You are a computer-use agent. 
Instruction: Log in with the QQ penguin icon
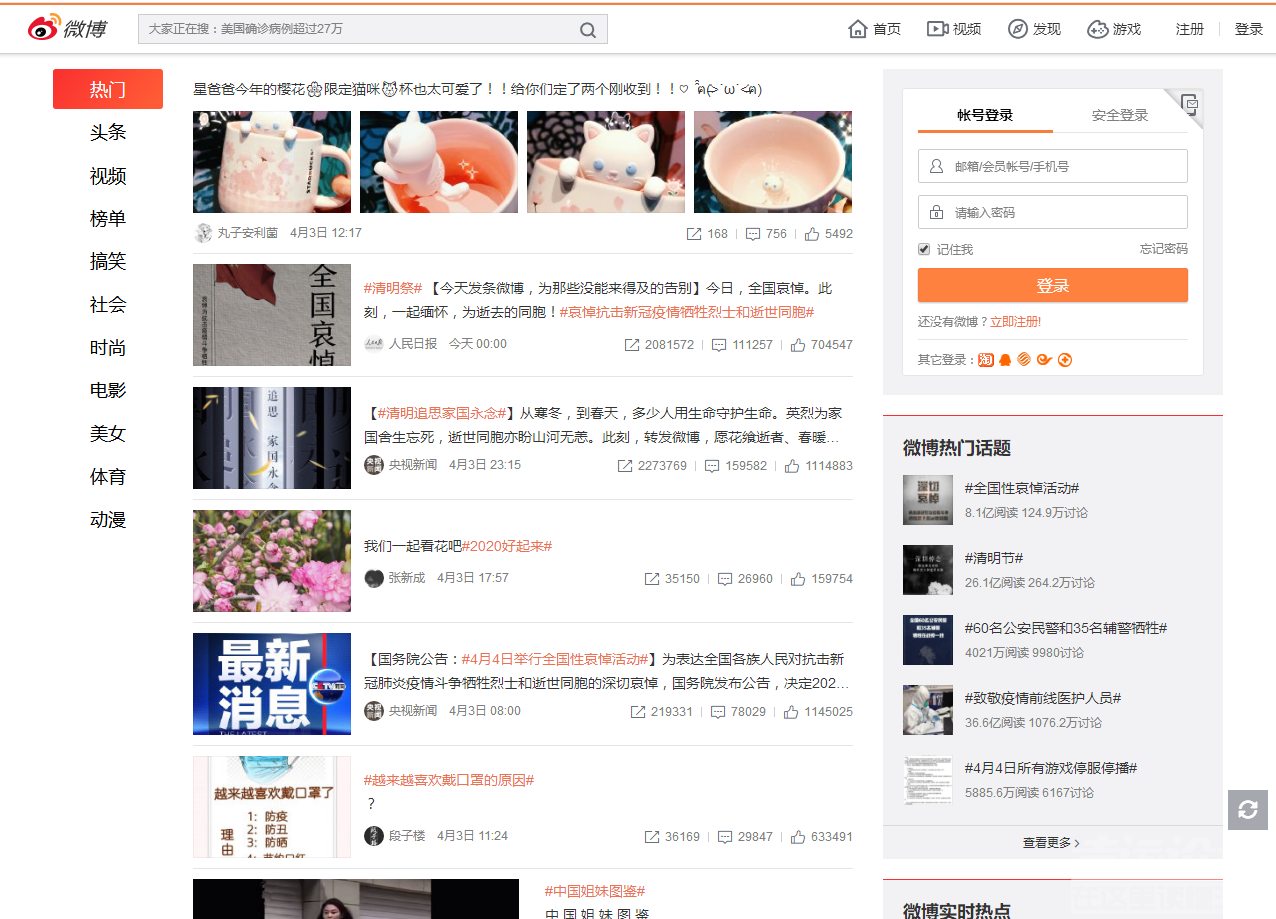point(1005,359)
